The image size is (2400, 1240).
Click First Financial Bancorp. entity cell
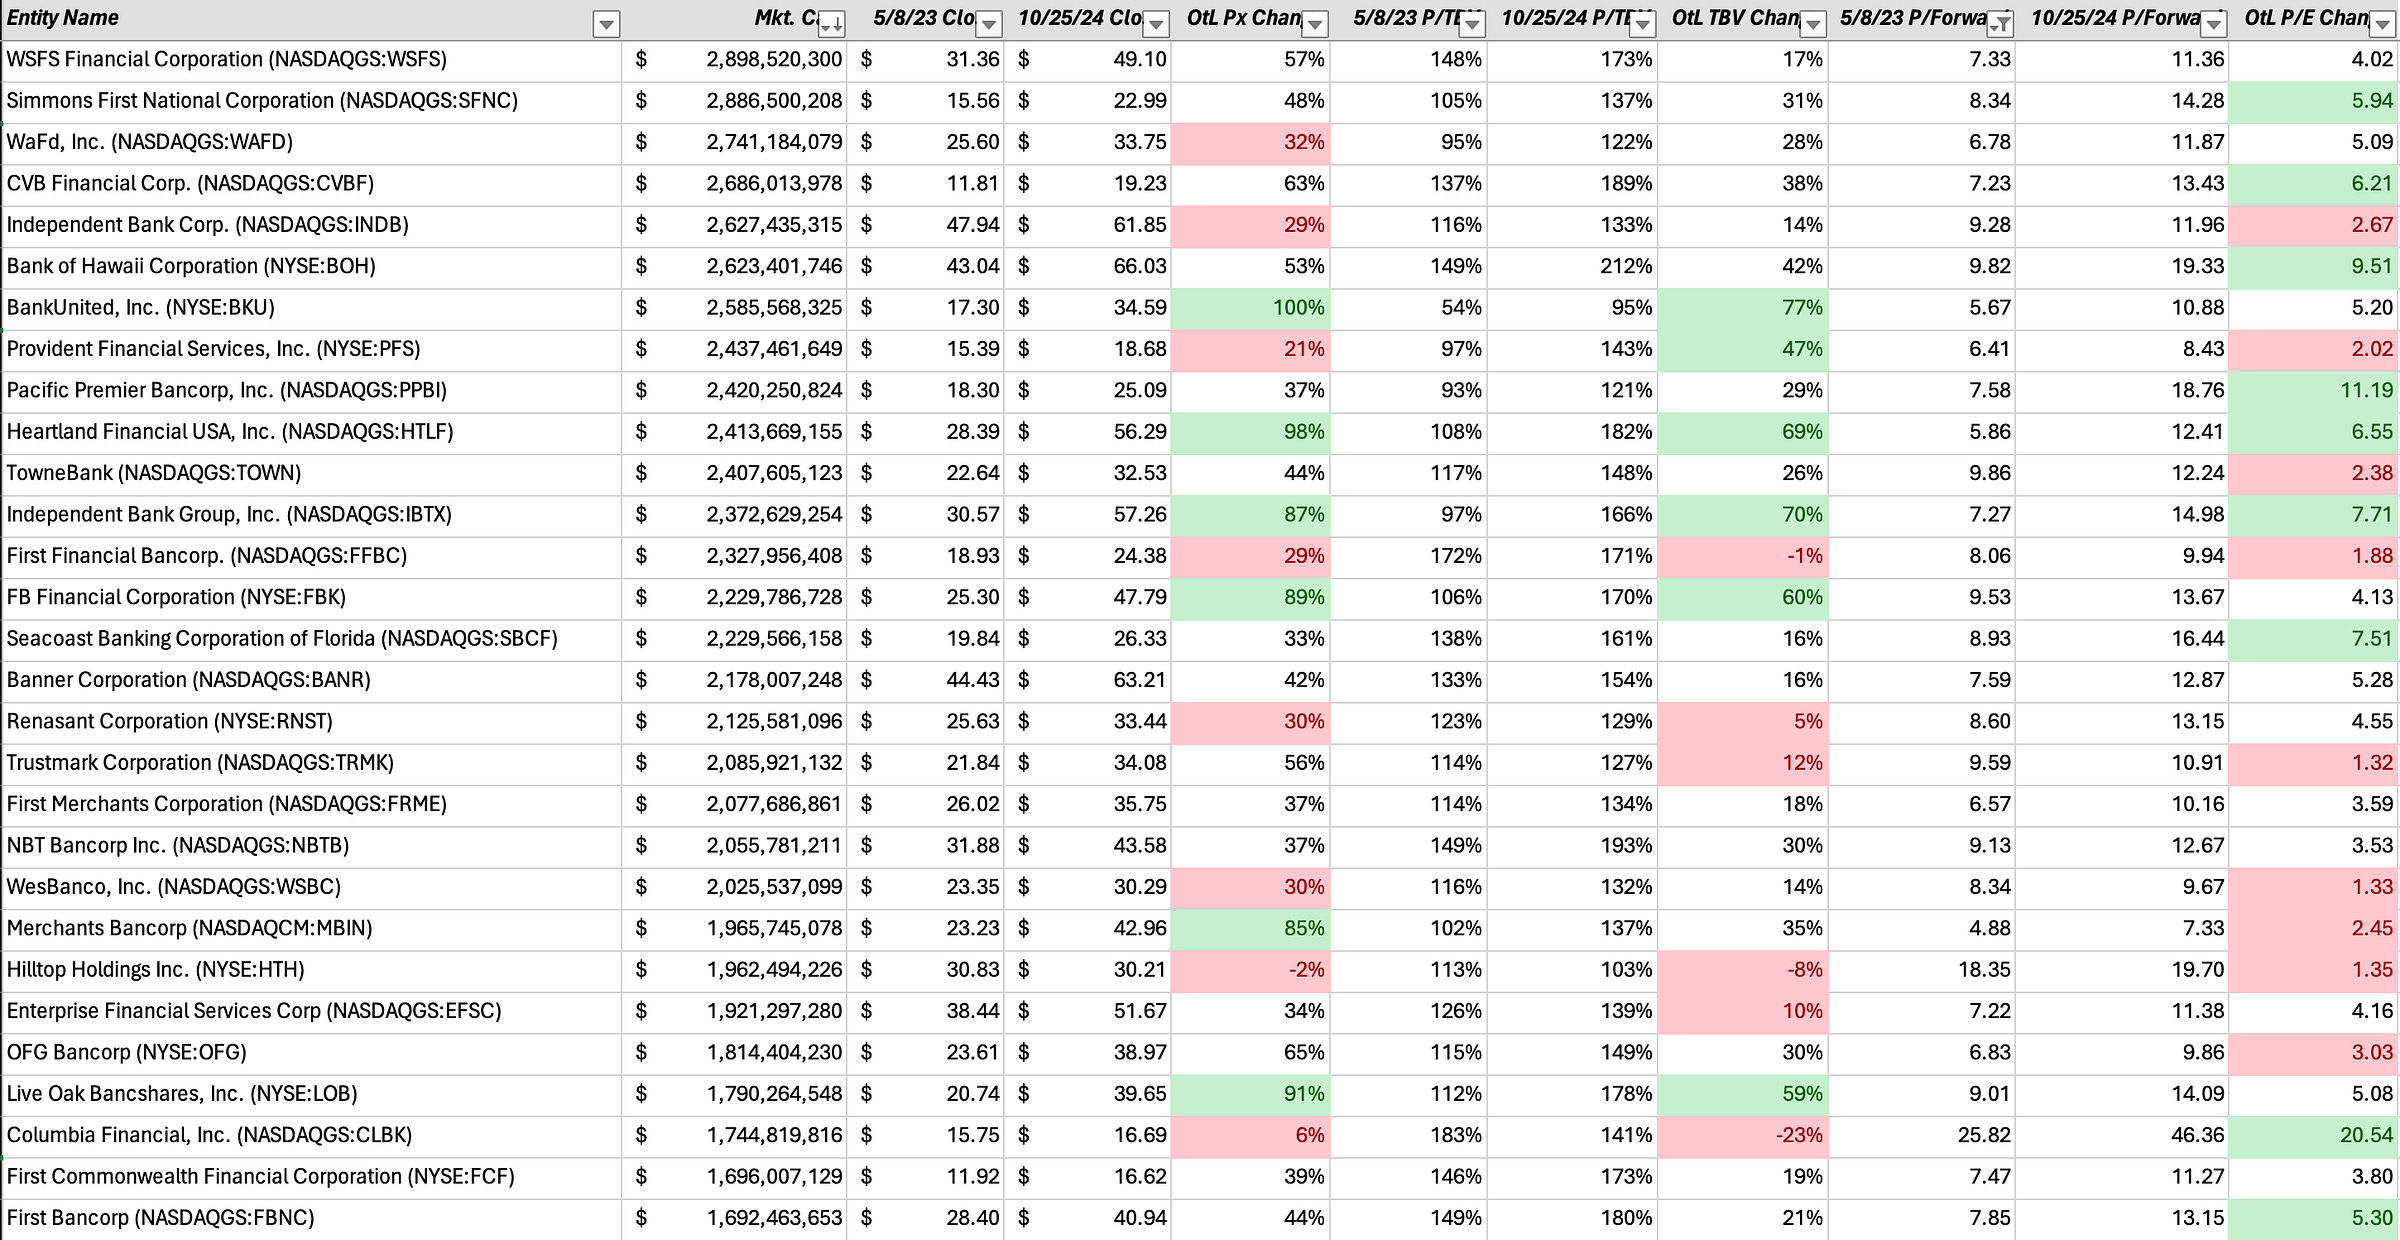point(312,556)
